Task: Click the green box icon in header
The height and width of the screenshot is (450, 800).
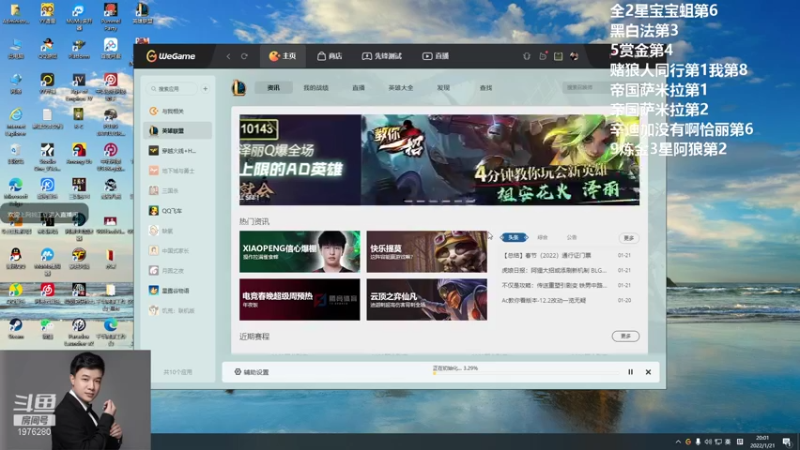Action: 559,56
